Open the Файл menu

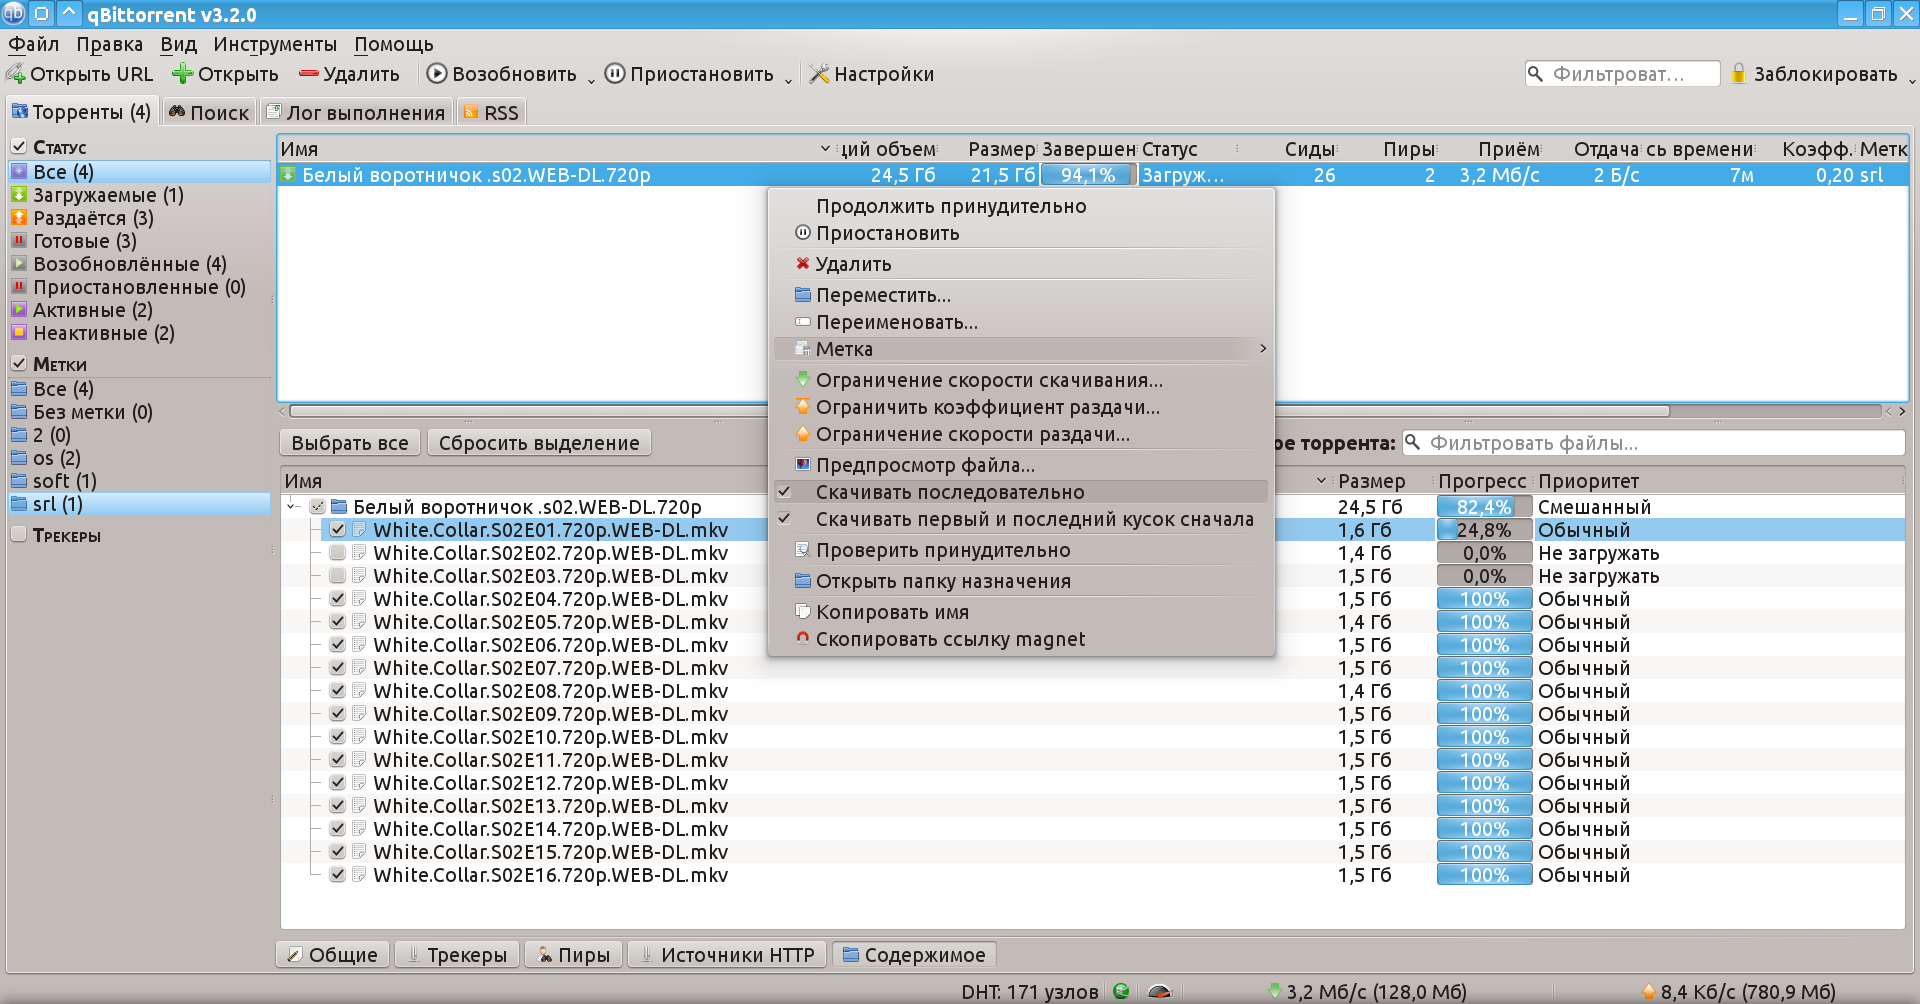pos(34,44)
